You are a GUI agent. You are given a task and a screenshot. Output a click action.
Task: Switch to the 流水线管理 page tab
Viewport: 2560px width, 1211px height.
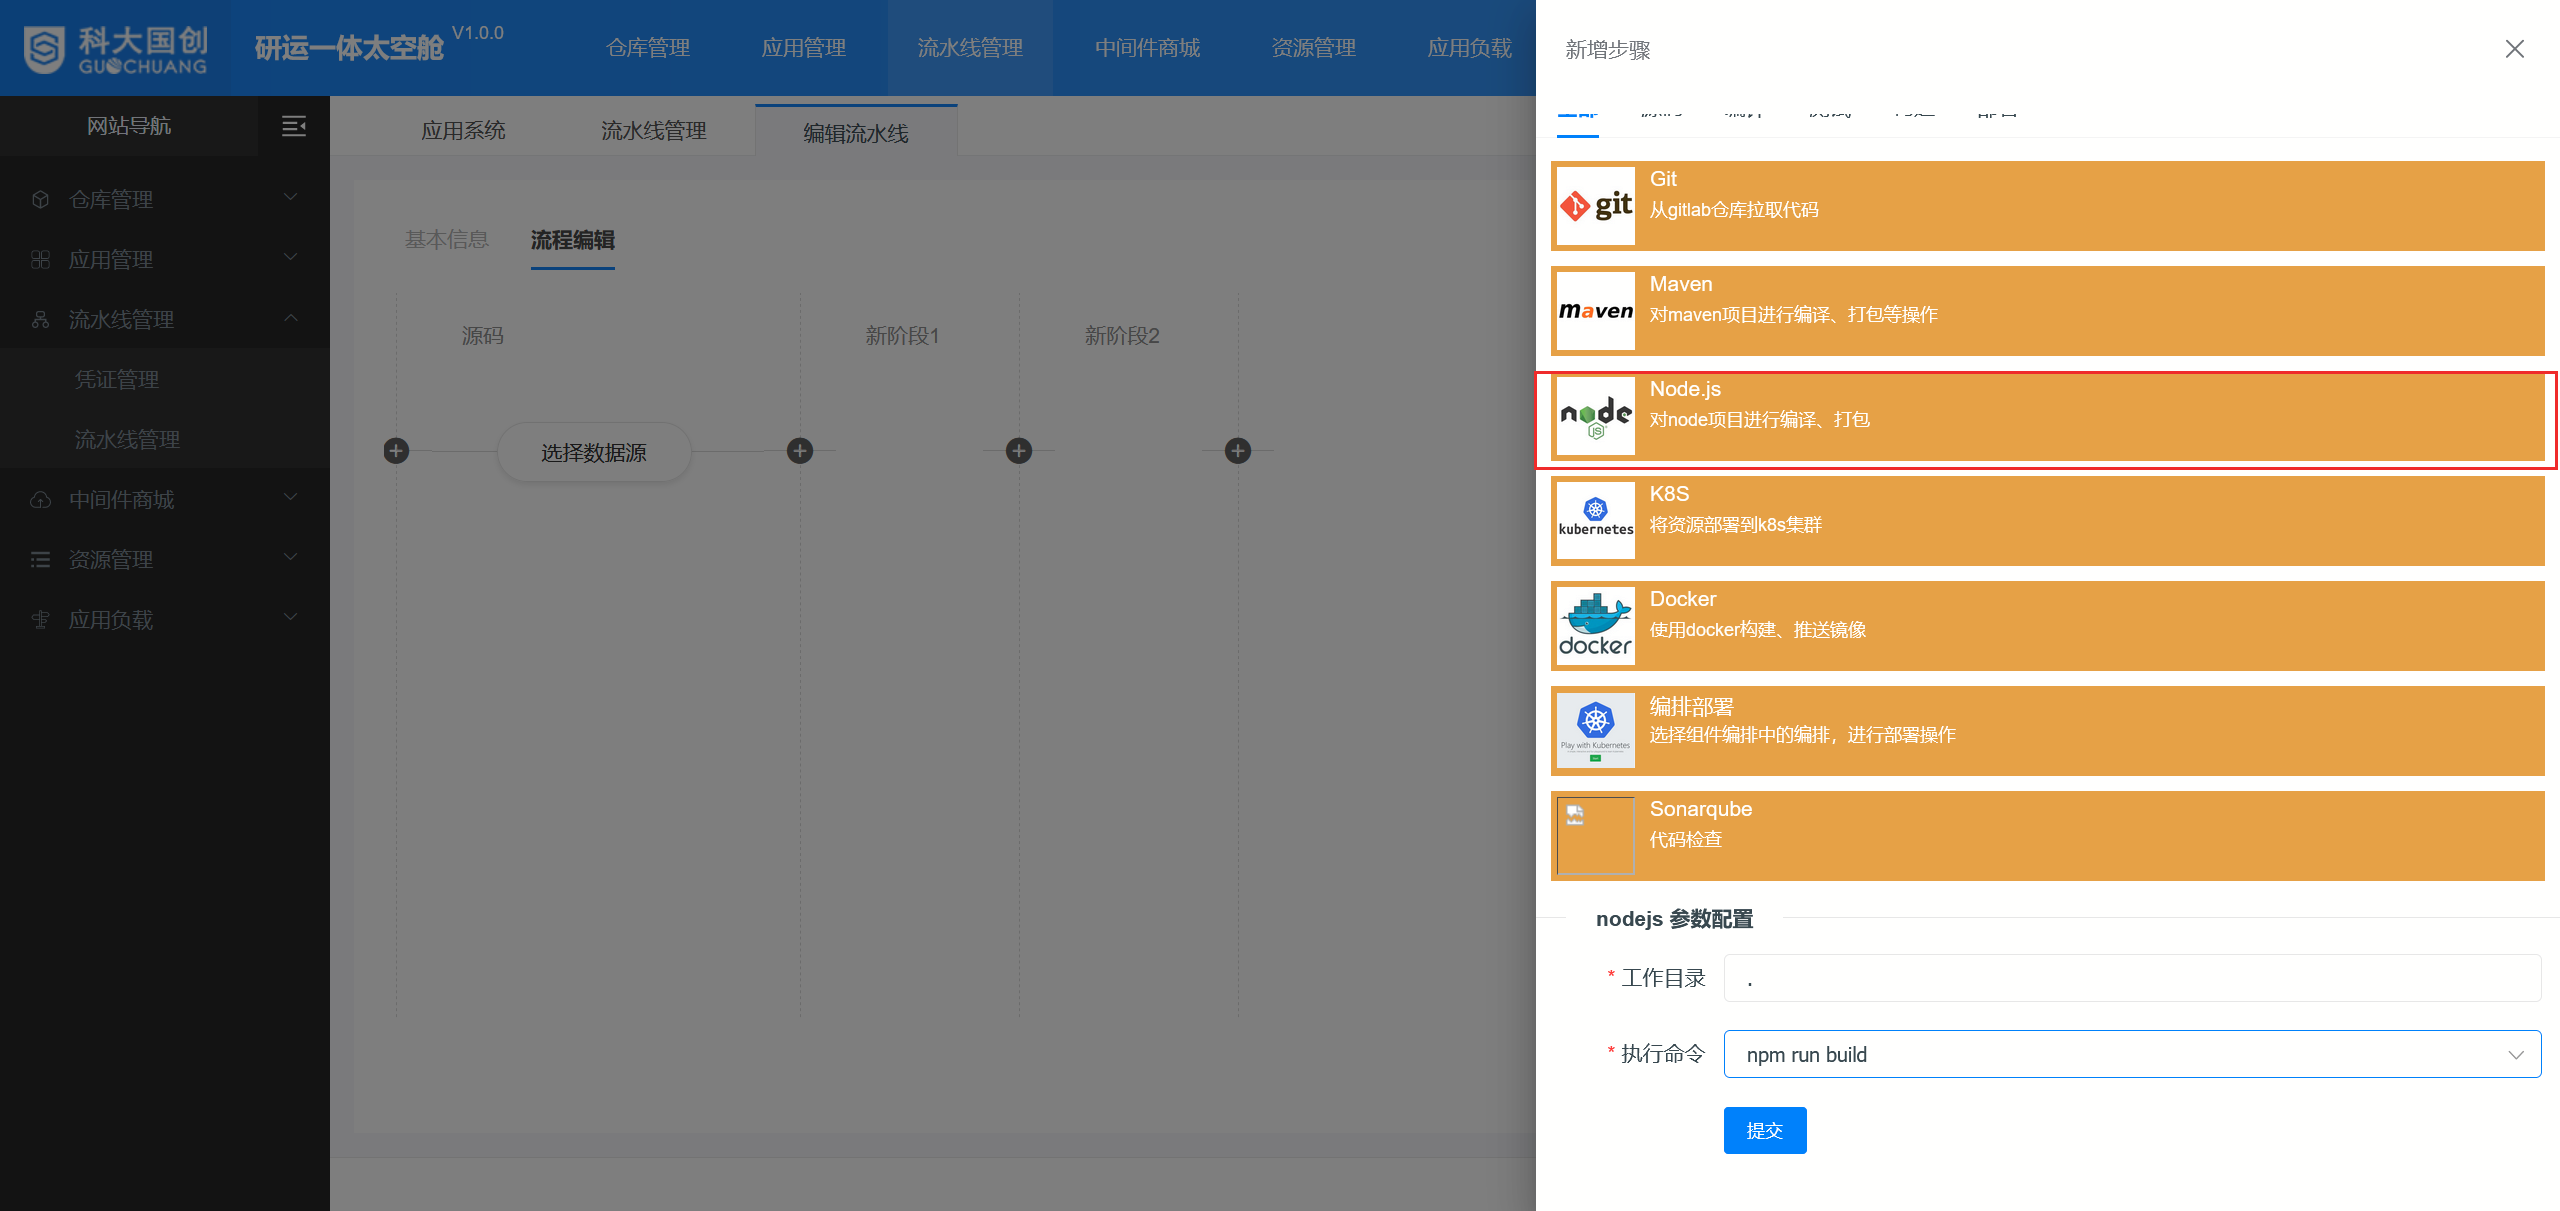click(x=653, y=131)
